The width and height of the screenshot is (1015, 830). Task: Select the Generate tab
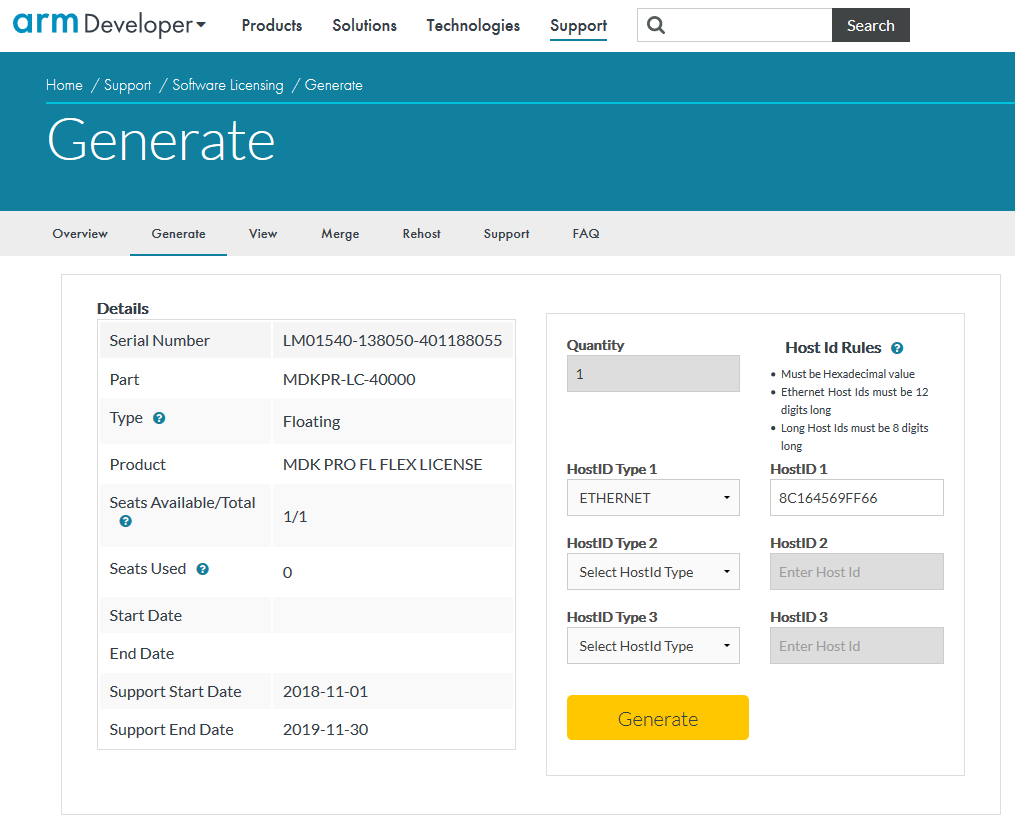(179, 234)
